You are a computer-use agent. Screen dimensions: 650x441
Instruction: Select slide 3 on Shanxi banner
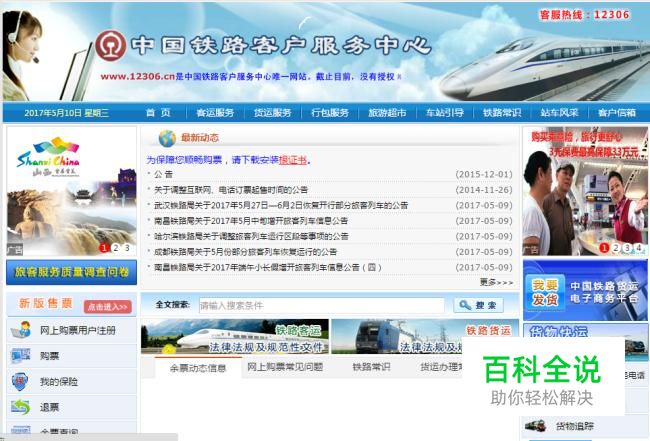click(127, 248)
